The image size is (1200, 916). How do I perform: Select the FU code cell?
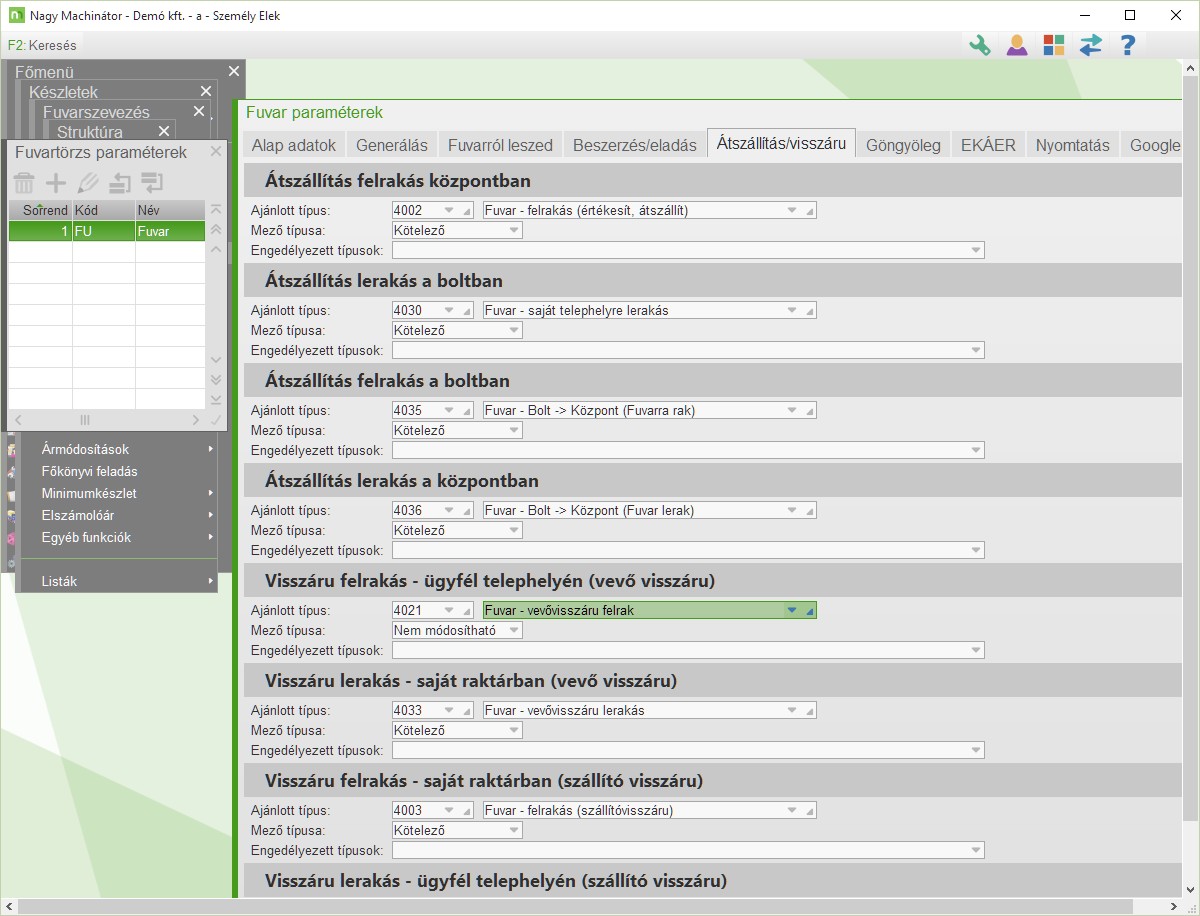104,231
